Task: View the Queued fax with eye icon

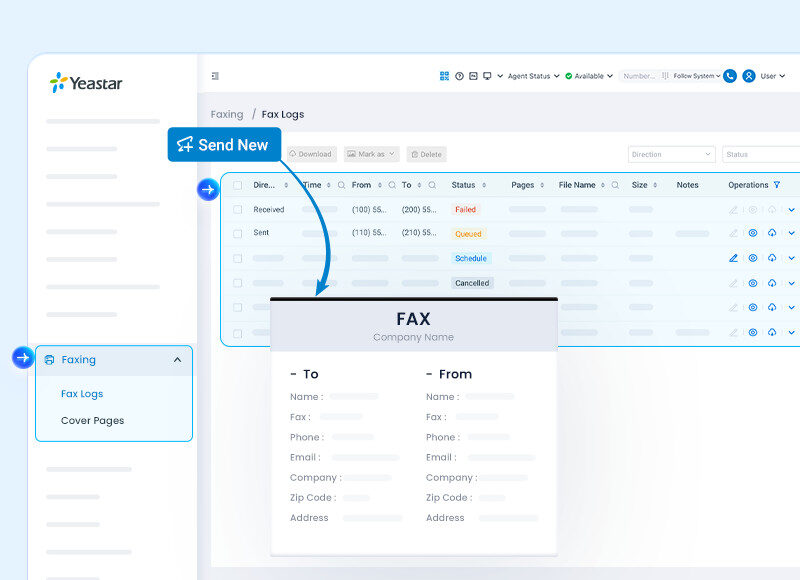Action: coord(753,233)
